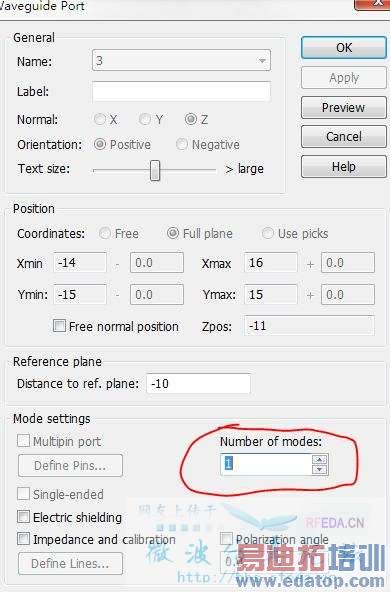Increase Number of modes with up arrow

tap(320, 459)
